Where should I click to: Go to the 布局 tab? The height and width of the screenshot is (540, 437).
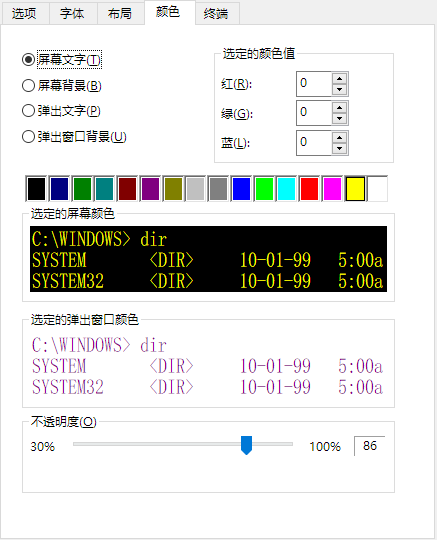pyautogui.click(x=120, y=13)
